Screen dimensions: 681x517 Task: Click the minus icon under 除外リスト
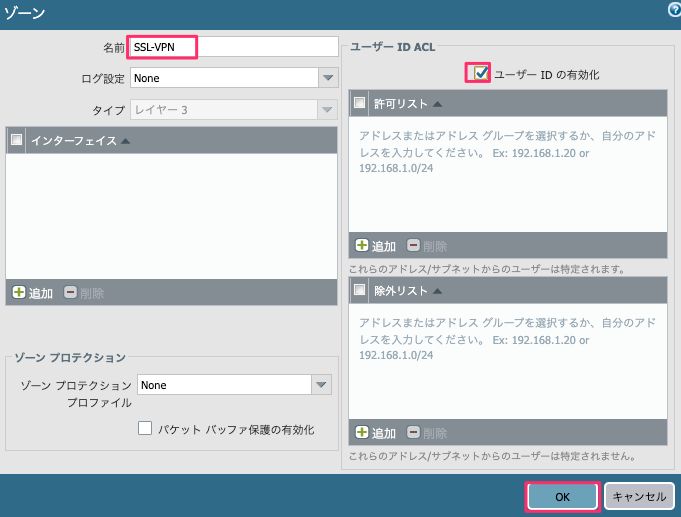point(413,432)
